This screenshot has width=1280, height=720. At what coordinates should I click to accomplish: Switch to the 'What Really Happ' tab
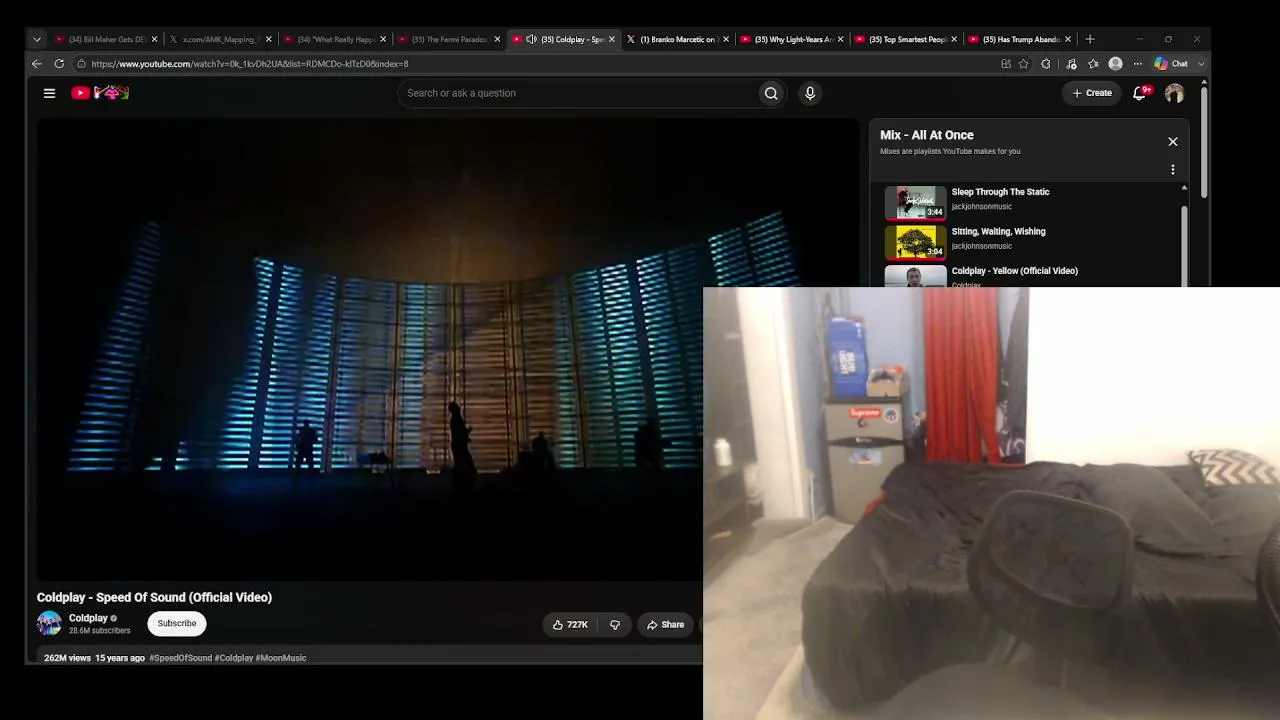334,40
